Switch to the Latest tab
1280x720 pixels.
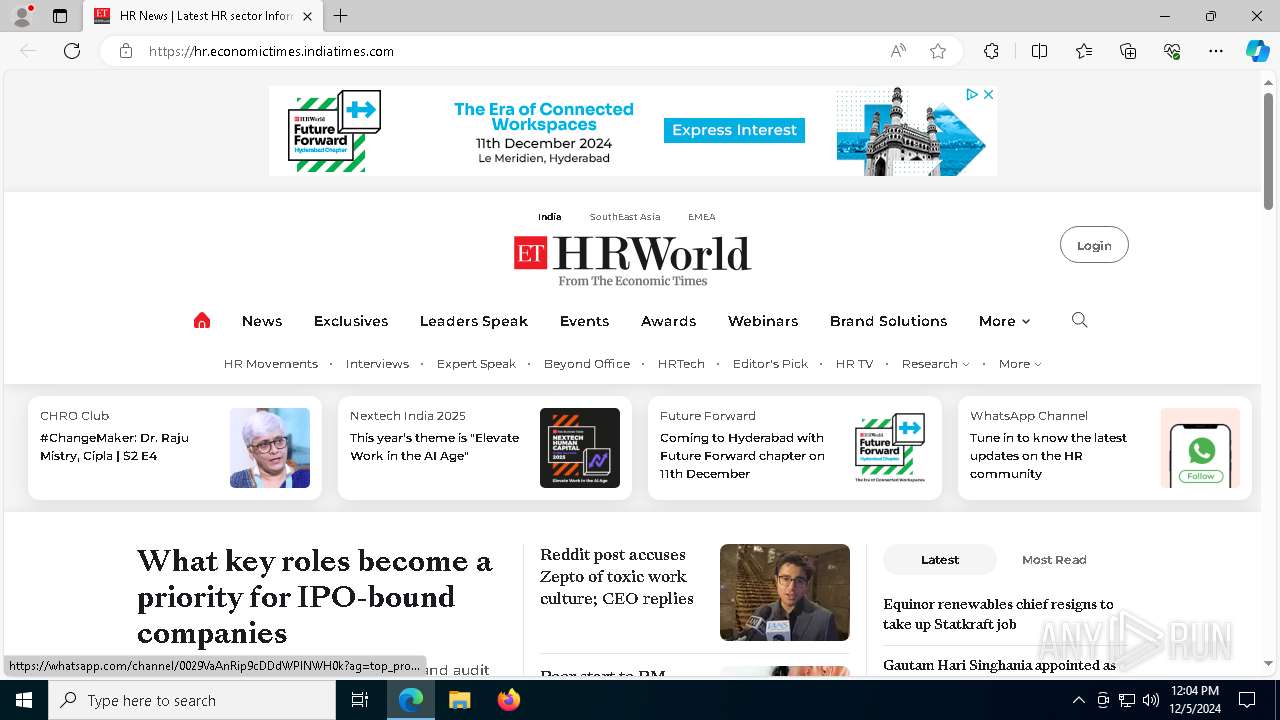pos(940,560)
